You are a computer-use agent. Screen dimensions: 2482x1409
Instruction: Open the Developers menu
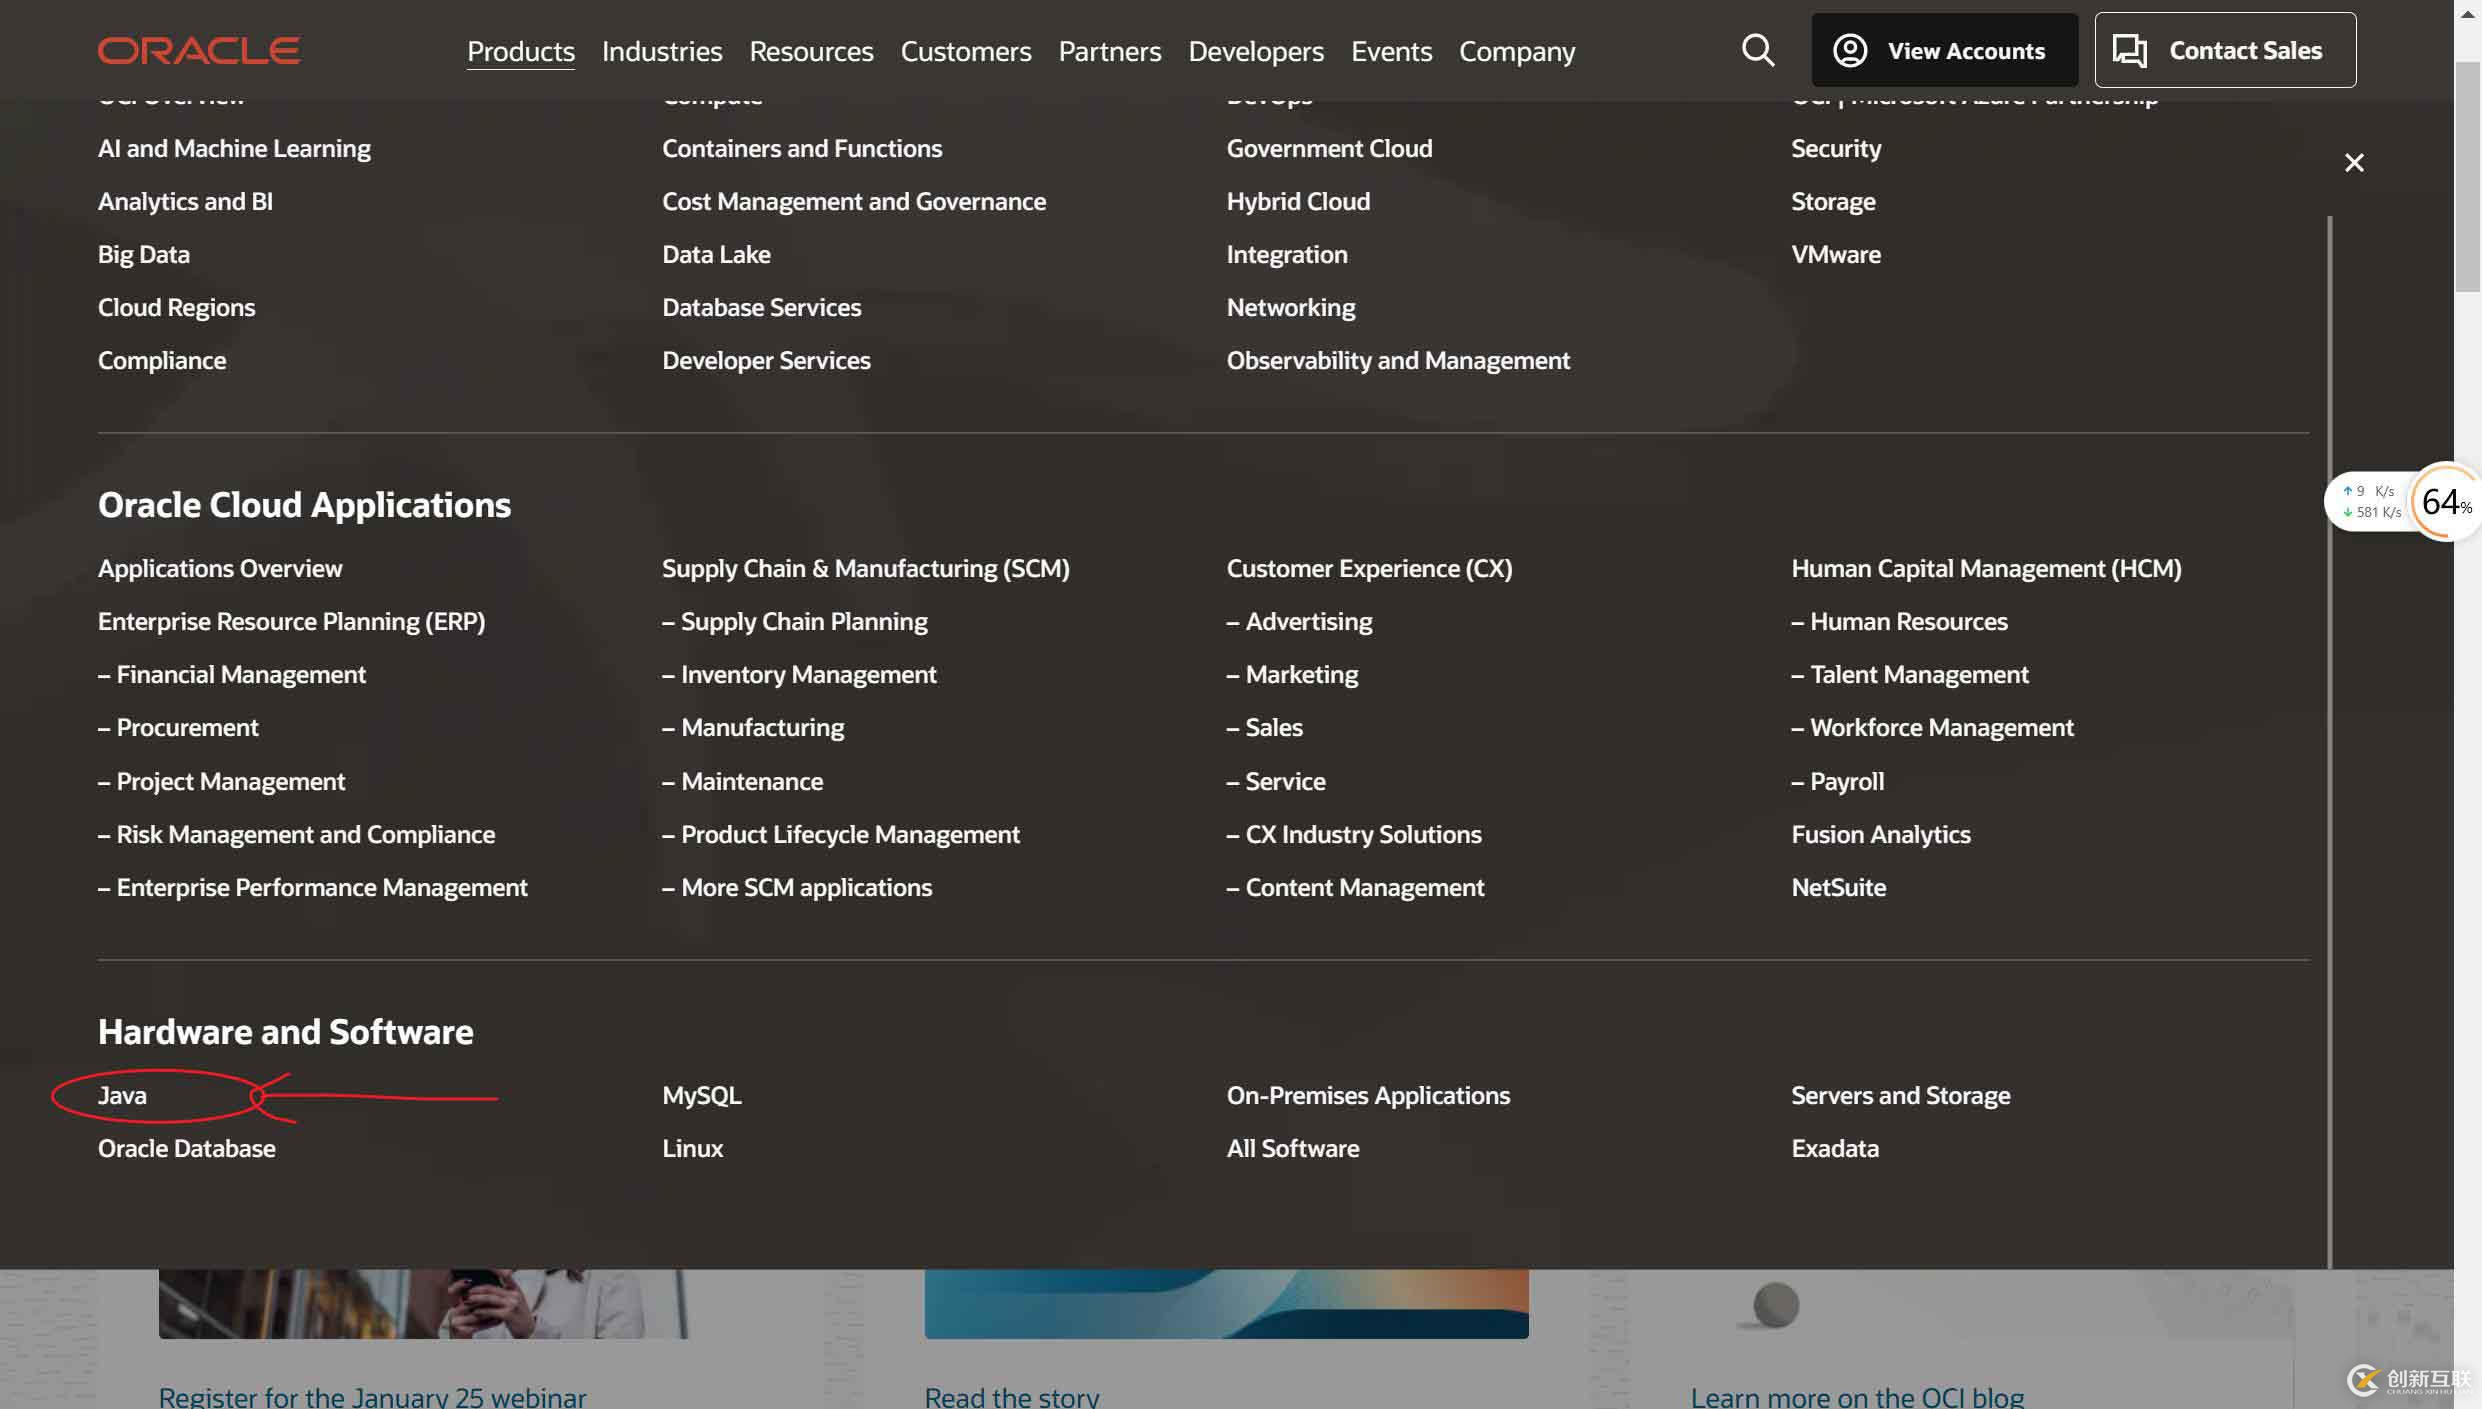point(1255,51)
